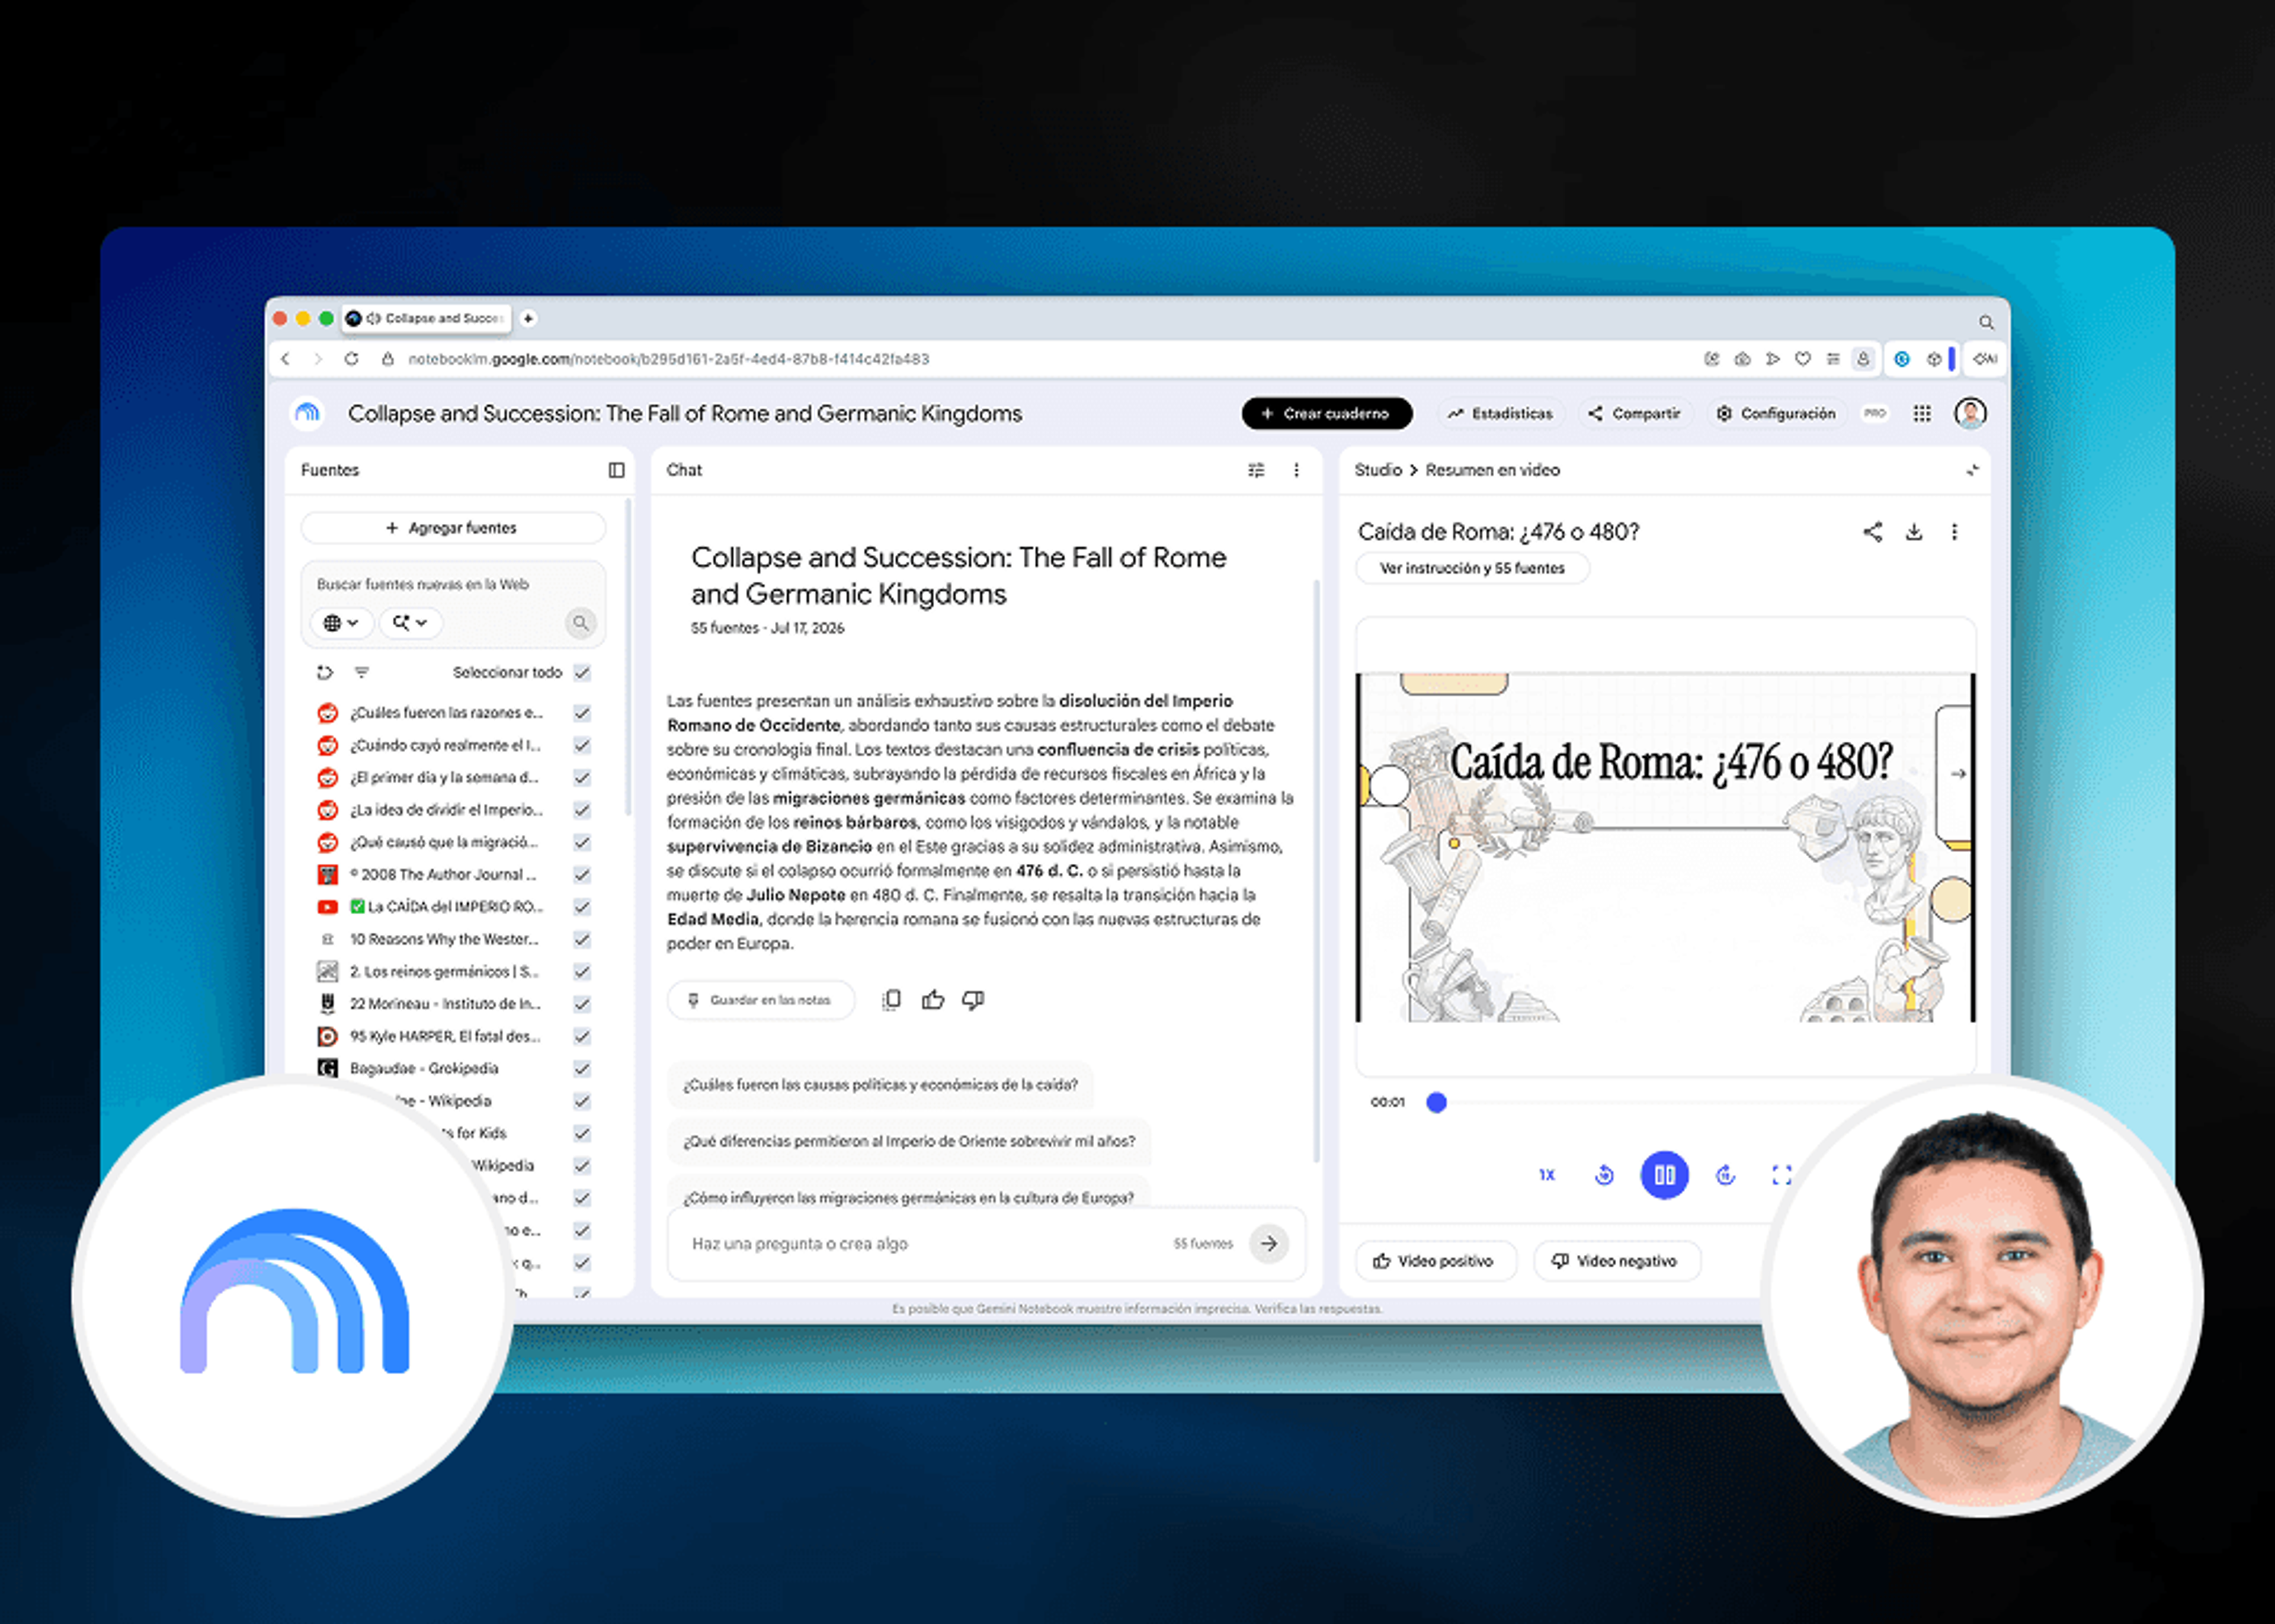Like the chat summary with thumbs up

coord(933,1000)
